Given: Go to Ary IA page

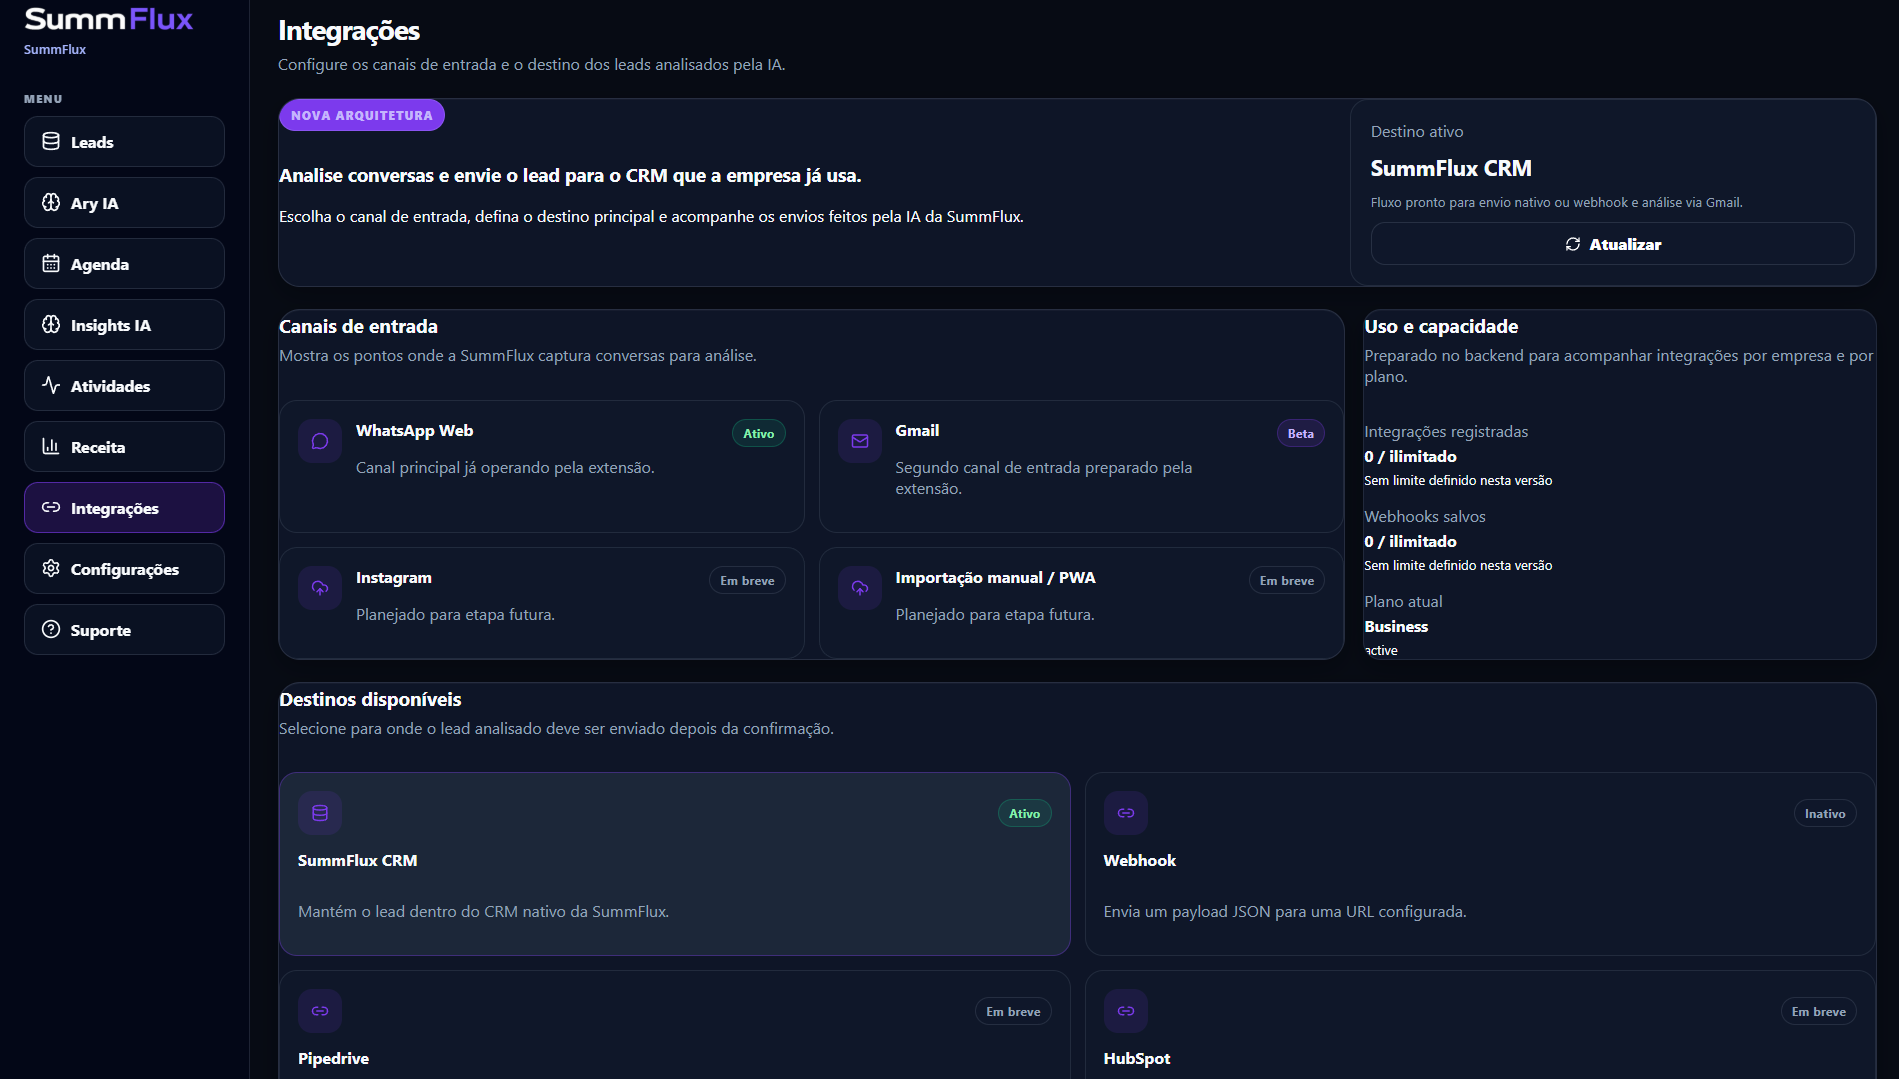Looking at the screenshot, I should (x=124, y=203).
